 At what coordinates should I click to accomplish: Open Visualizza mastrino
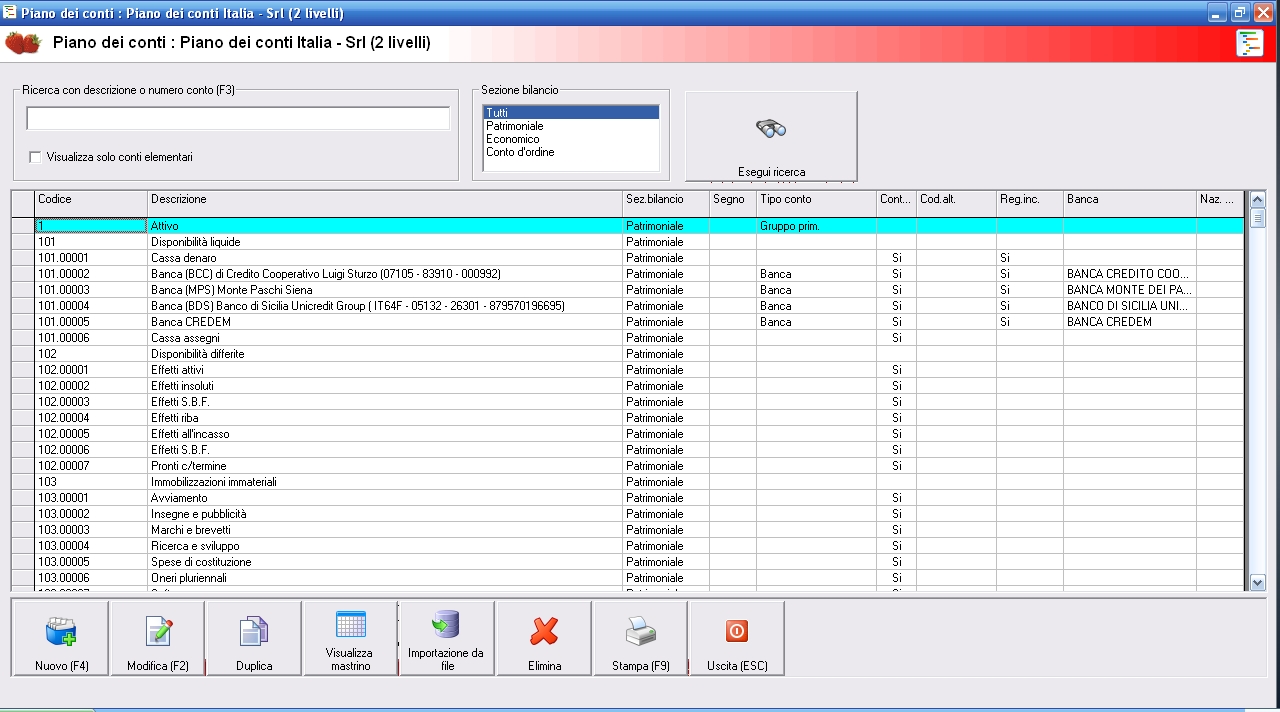click(350, 638)
